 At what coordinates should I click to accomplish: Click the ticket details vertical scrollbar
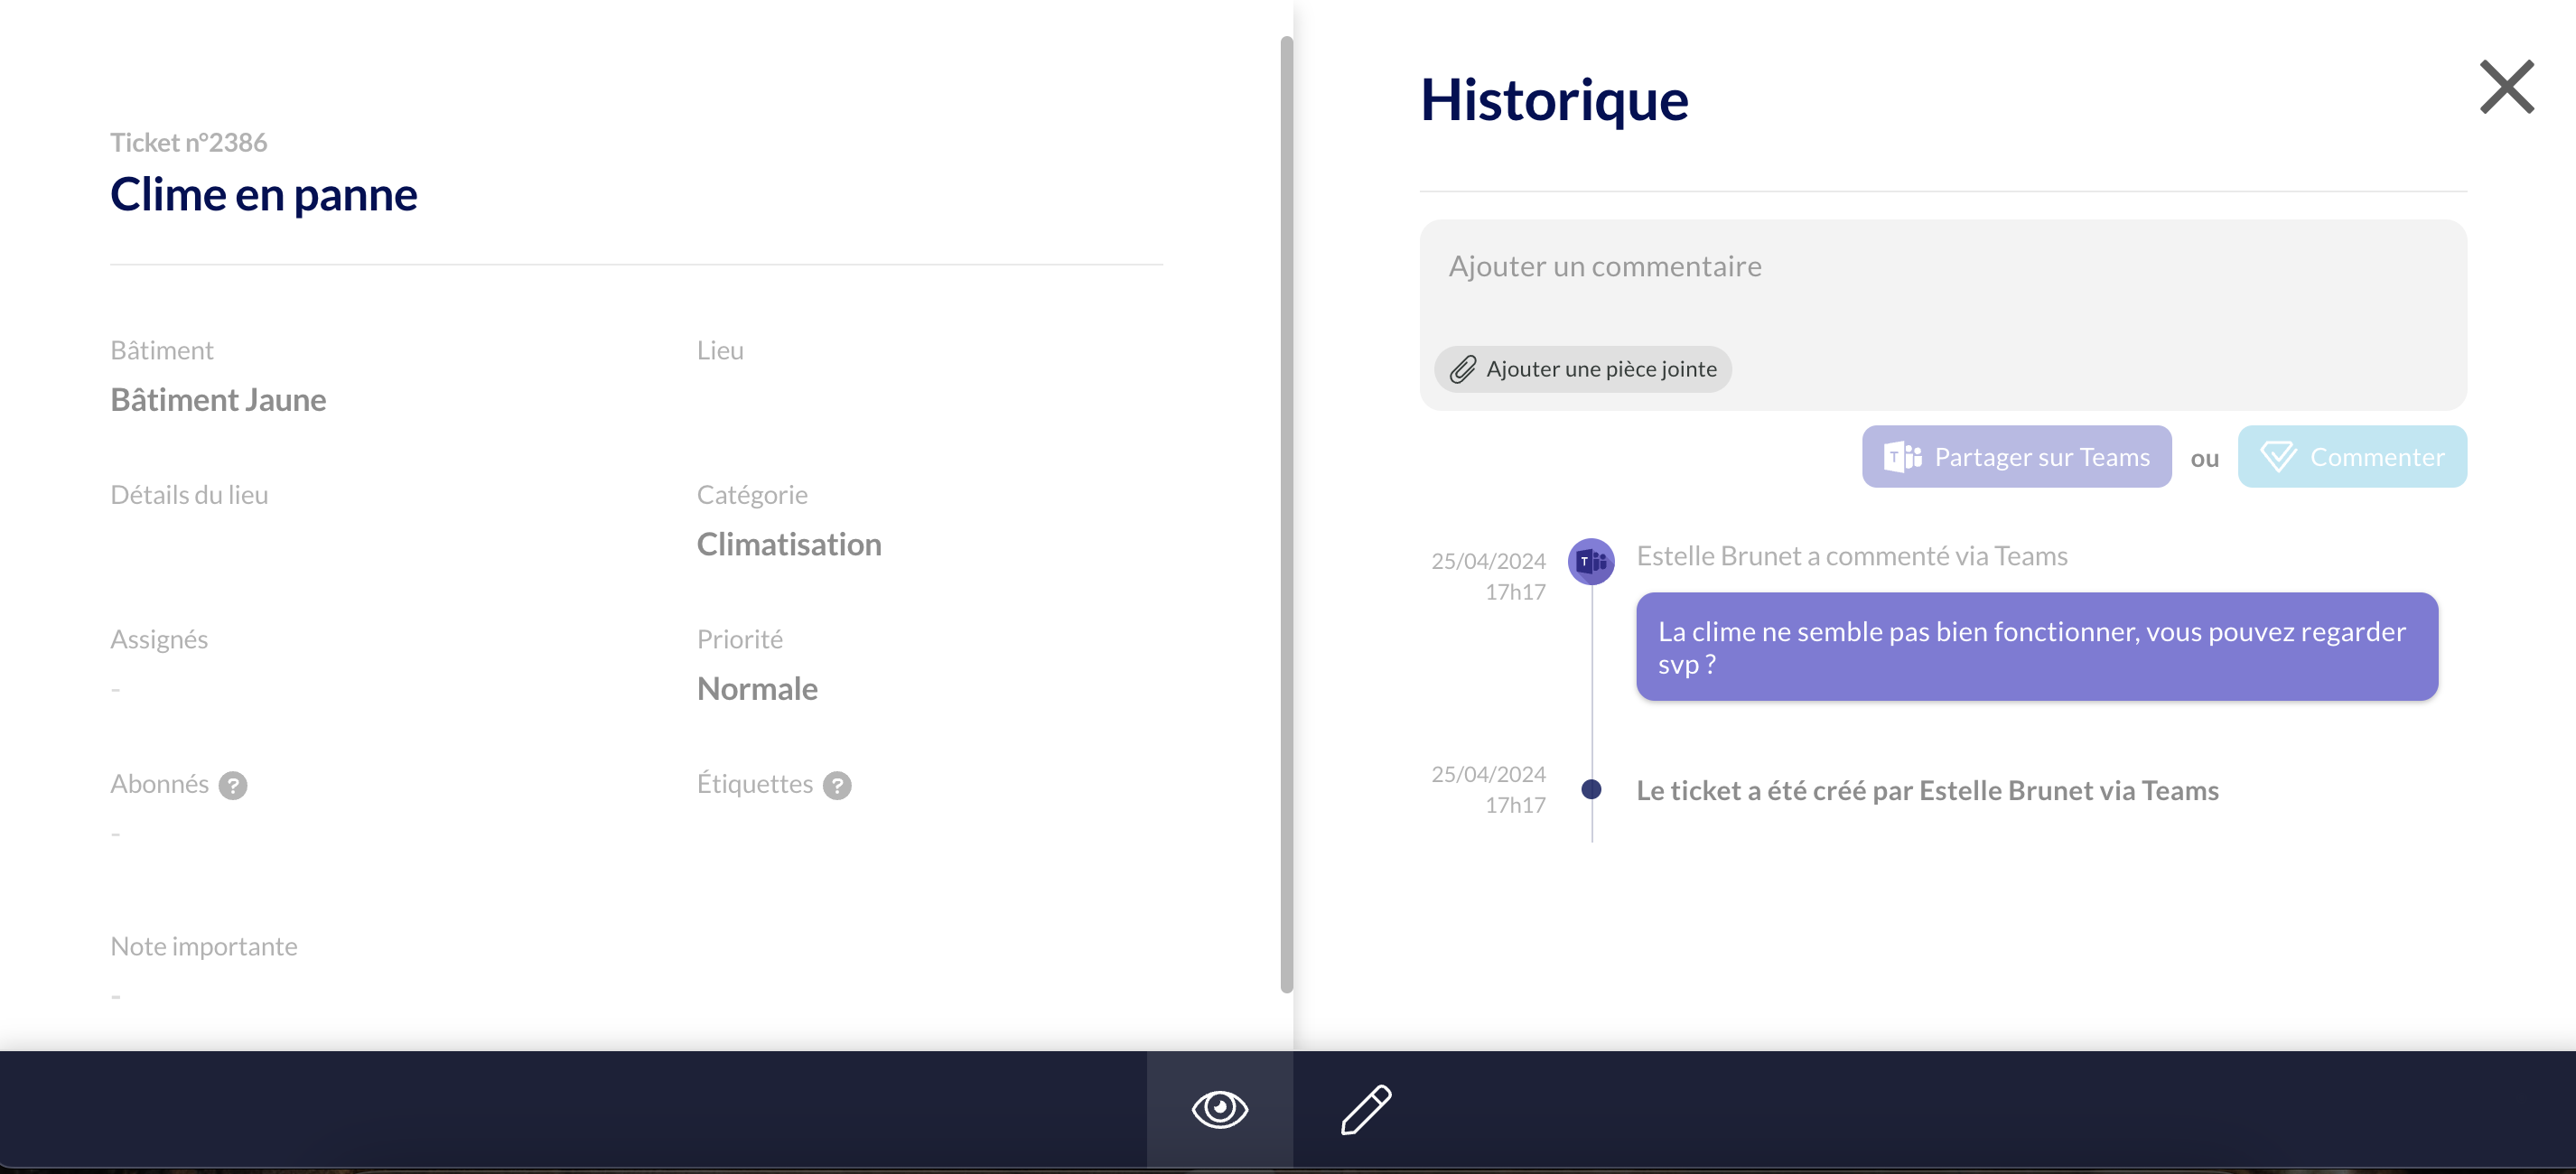click(1286, 514)
